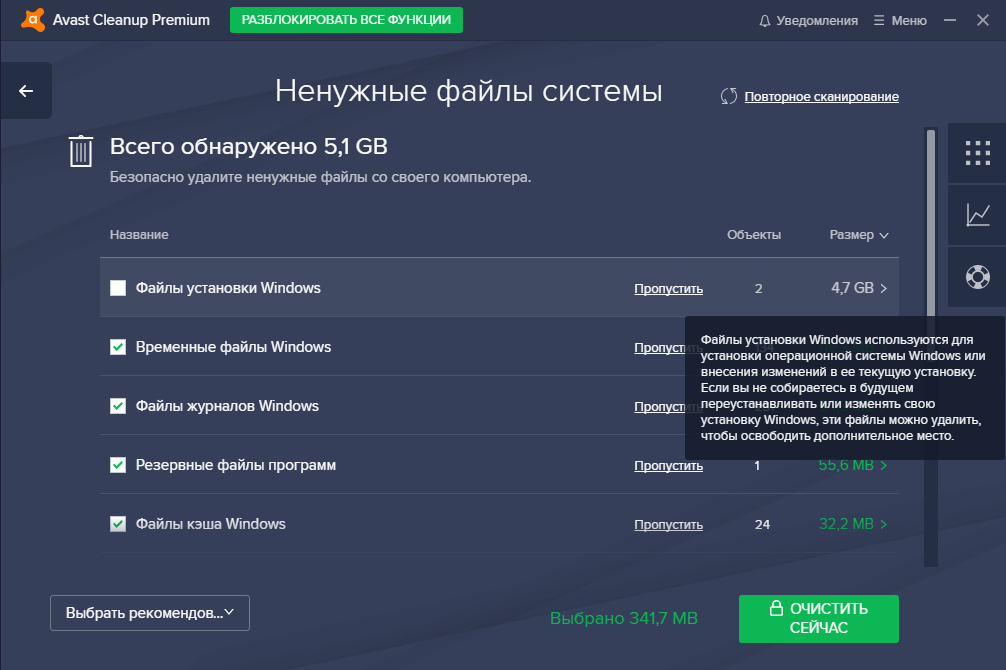
Task: Sort by Размер column dropdown
Action: pyautogui.click(x=858, y=235)
